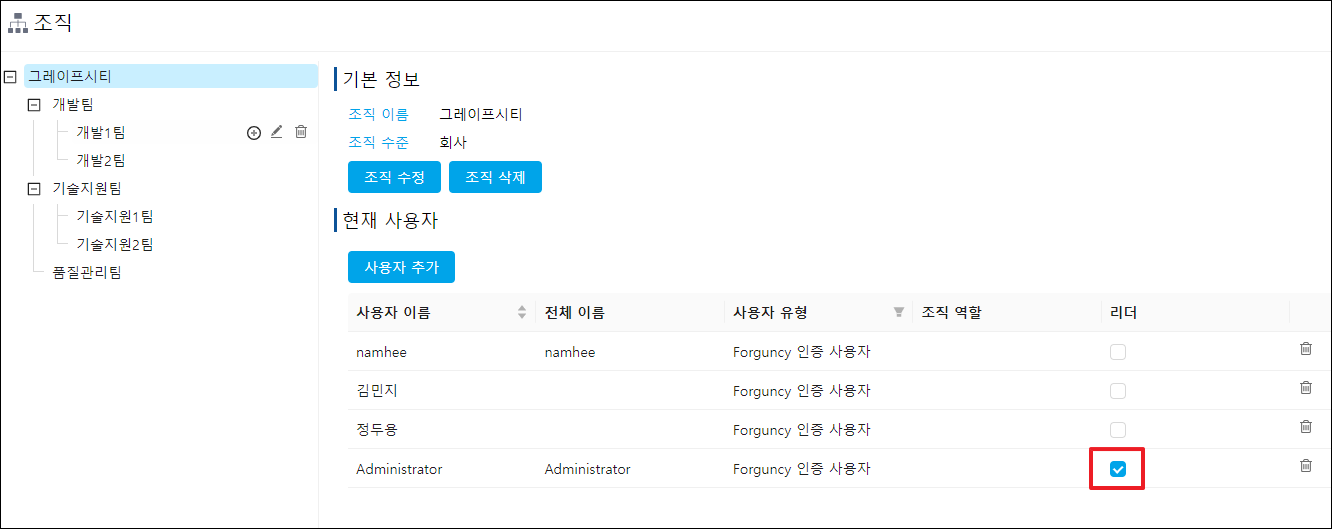This screenshot has height=529, width=1332.
Task: Click trash icon in 정두용 row
Action: (x=1305, y=427)
